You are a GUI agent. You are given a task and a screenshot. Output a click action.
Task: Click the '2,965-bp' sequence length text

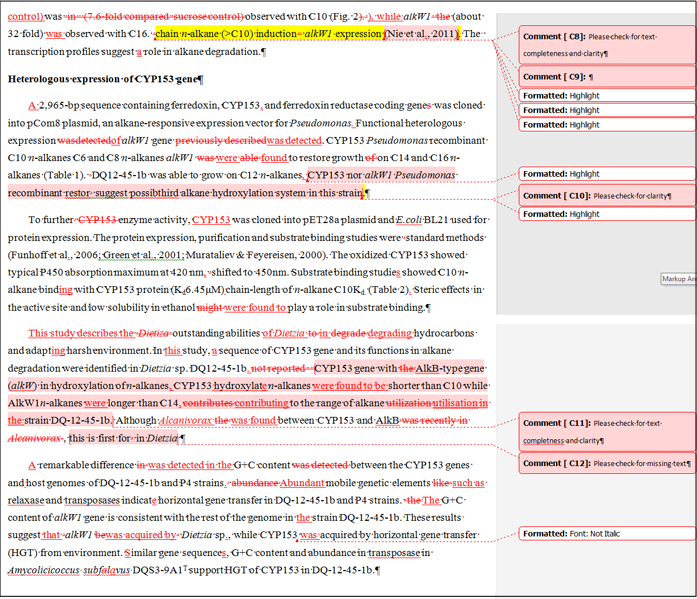point(59,105)
